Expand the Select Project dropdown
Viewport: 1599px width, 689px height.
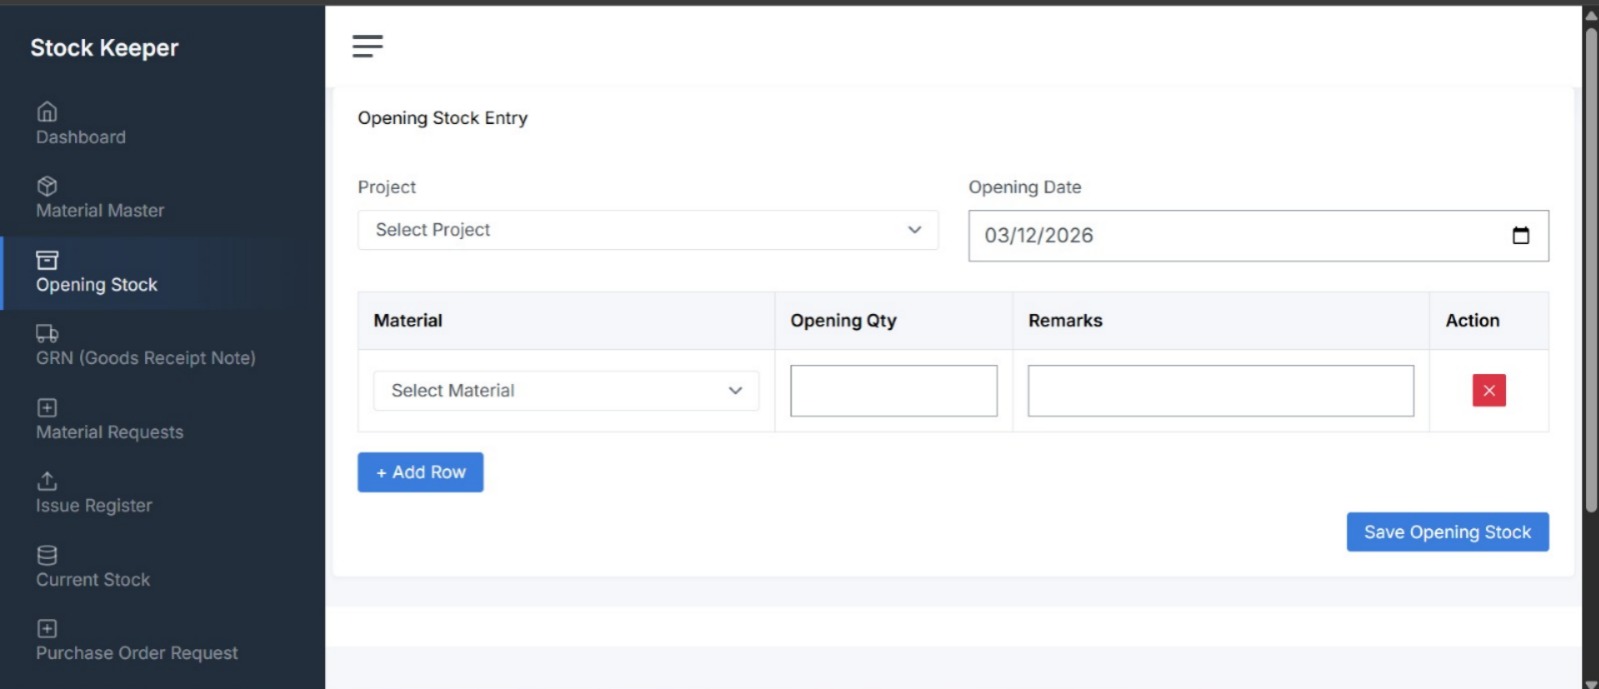[647, 230]
